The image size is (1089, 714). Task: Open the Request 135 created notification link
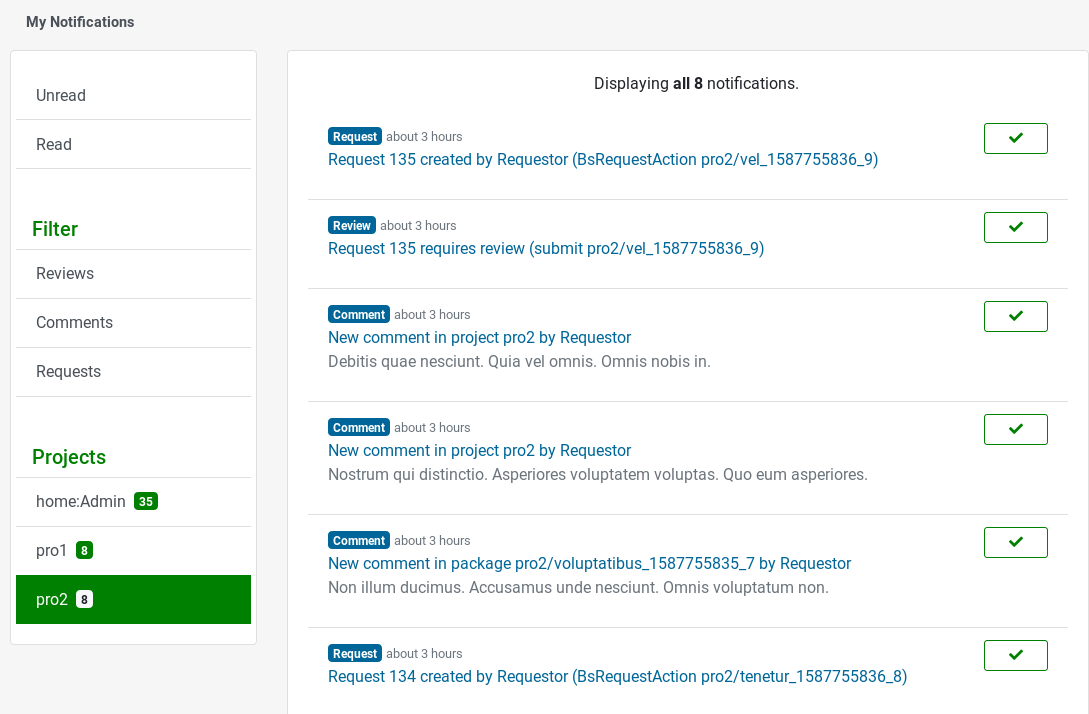point(603,159)
